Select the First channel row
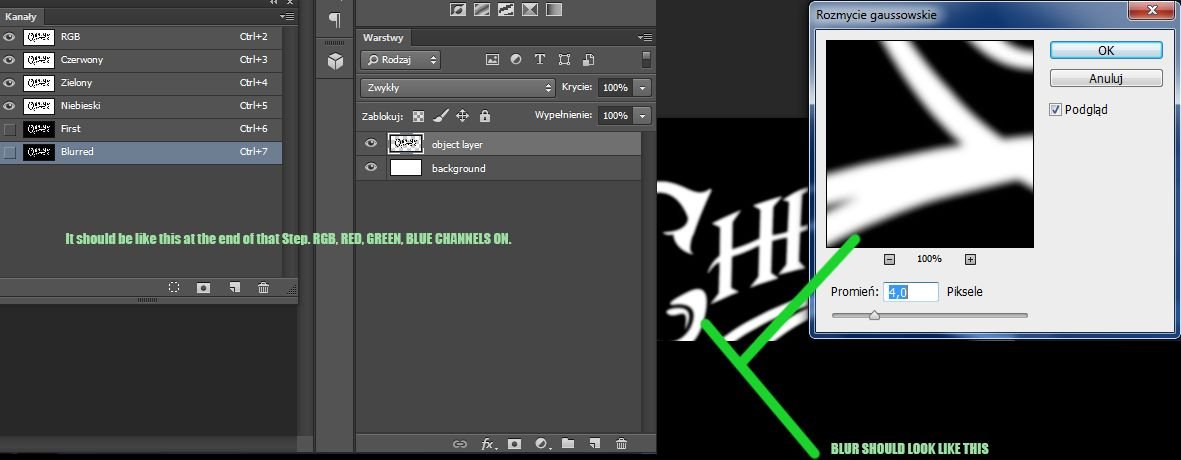This screenshot has height=460, width=1181. coord(141,129)
